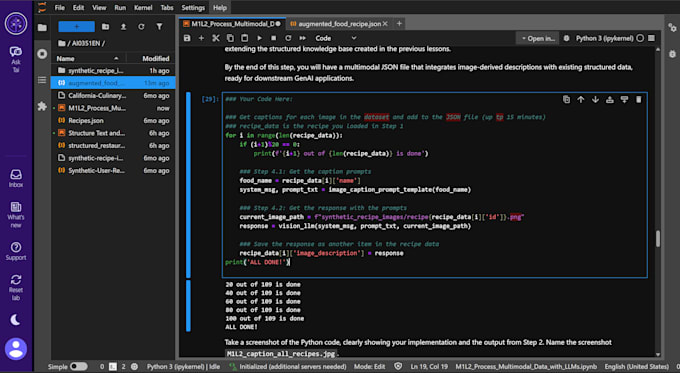Open Recipes.json file

click(x=113, y=121)
